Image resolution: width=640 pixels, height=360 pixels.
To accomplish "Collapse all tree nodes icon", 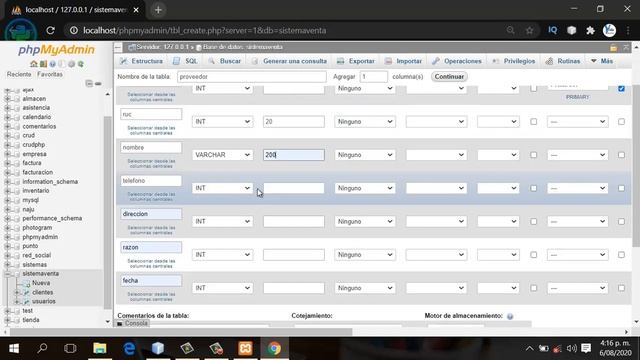I will pyautogui.click(x=89, y=83).
